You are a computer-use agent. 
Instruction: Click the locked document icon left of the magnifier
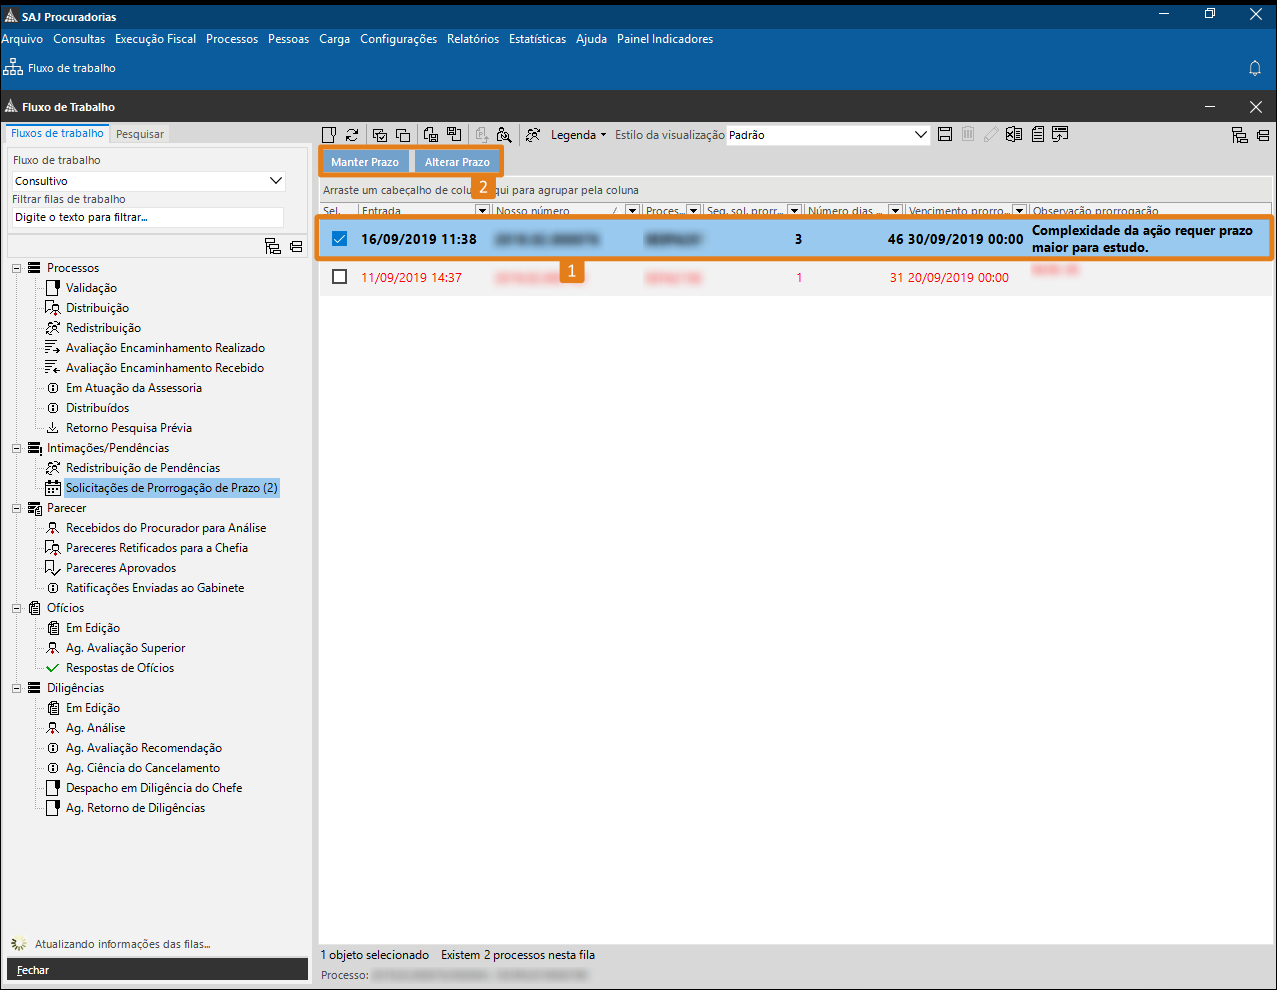coord(482,135)
